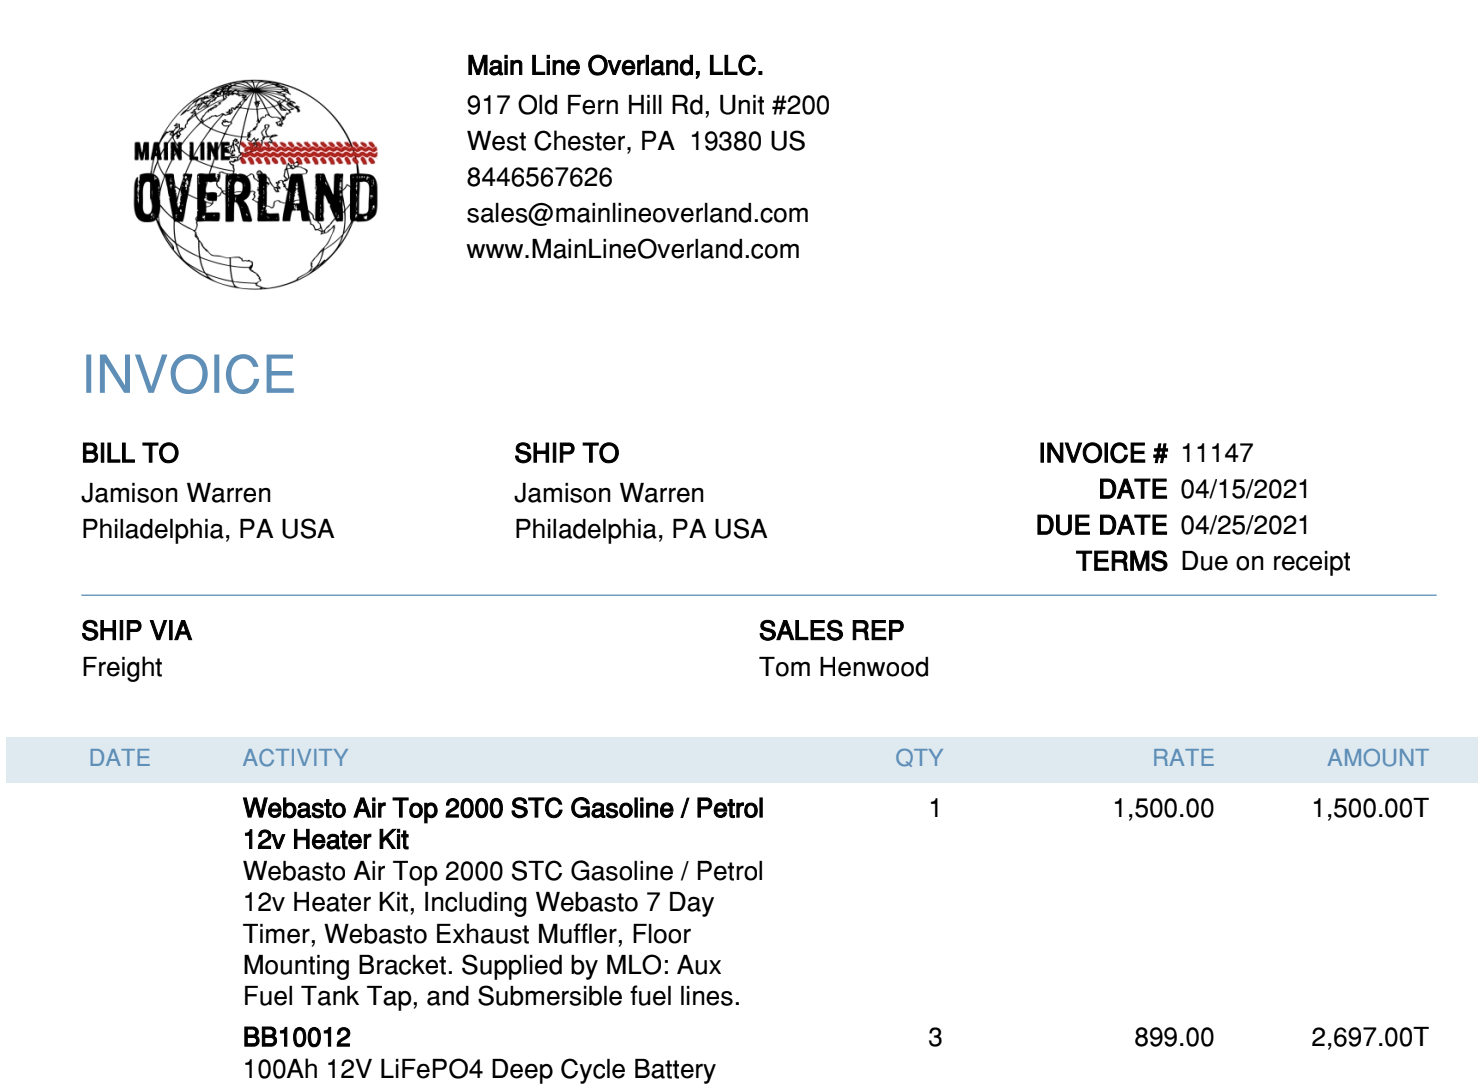Click the Main Line Overland globe logo
This screenshot has height=1092, width=1478.
[x=256, y=185]
